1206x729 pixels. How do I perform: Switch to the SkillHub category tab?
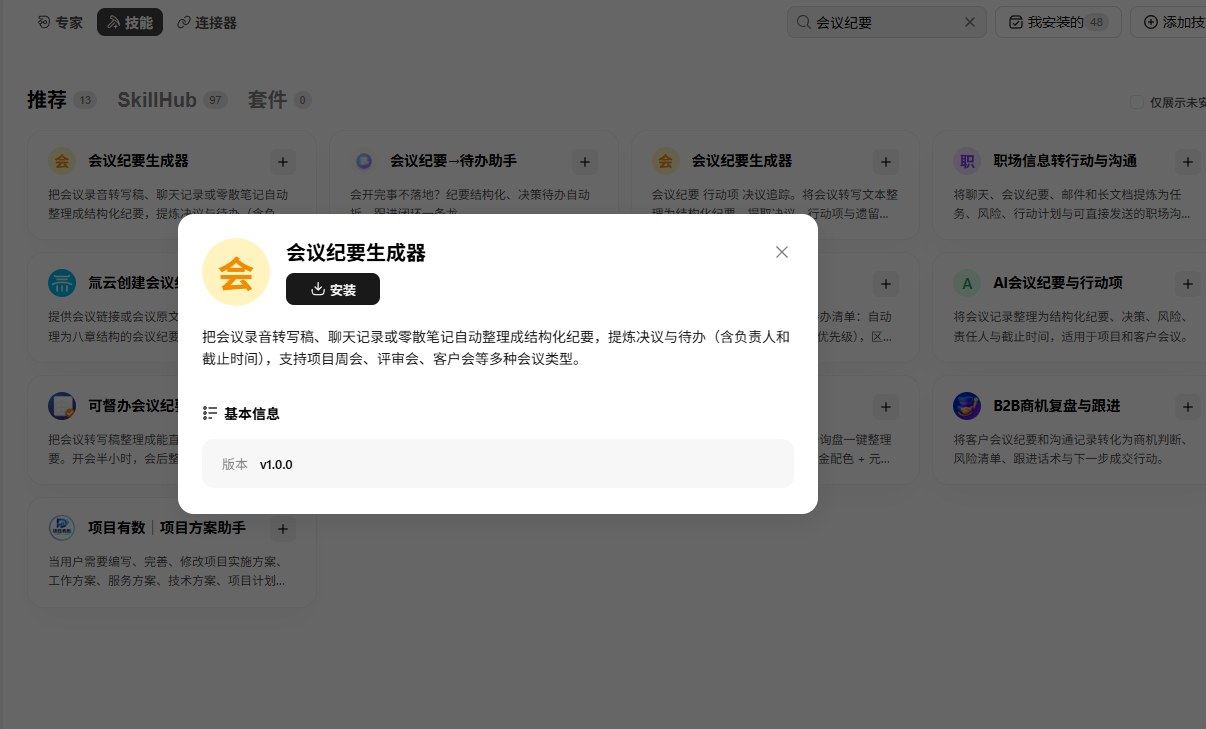click(x=157, y=100)
